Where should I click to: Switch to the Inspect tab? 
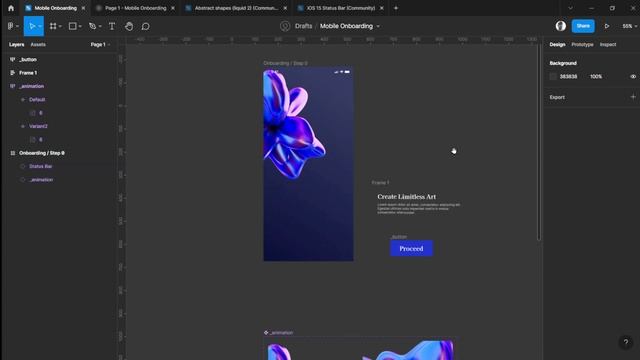[x=608, y=44]
